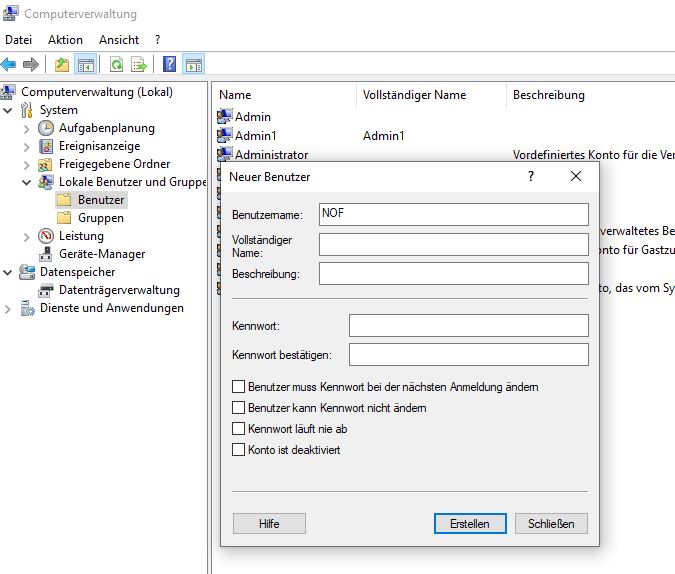Toggle the console tree pane icon
The height and width of the screenshot is (574, 675).
click(86, 65)
